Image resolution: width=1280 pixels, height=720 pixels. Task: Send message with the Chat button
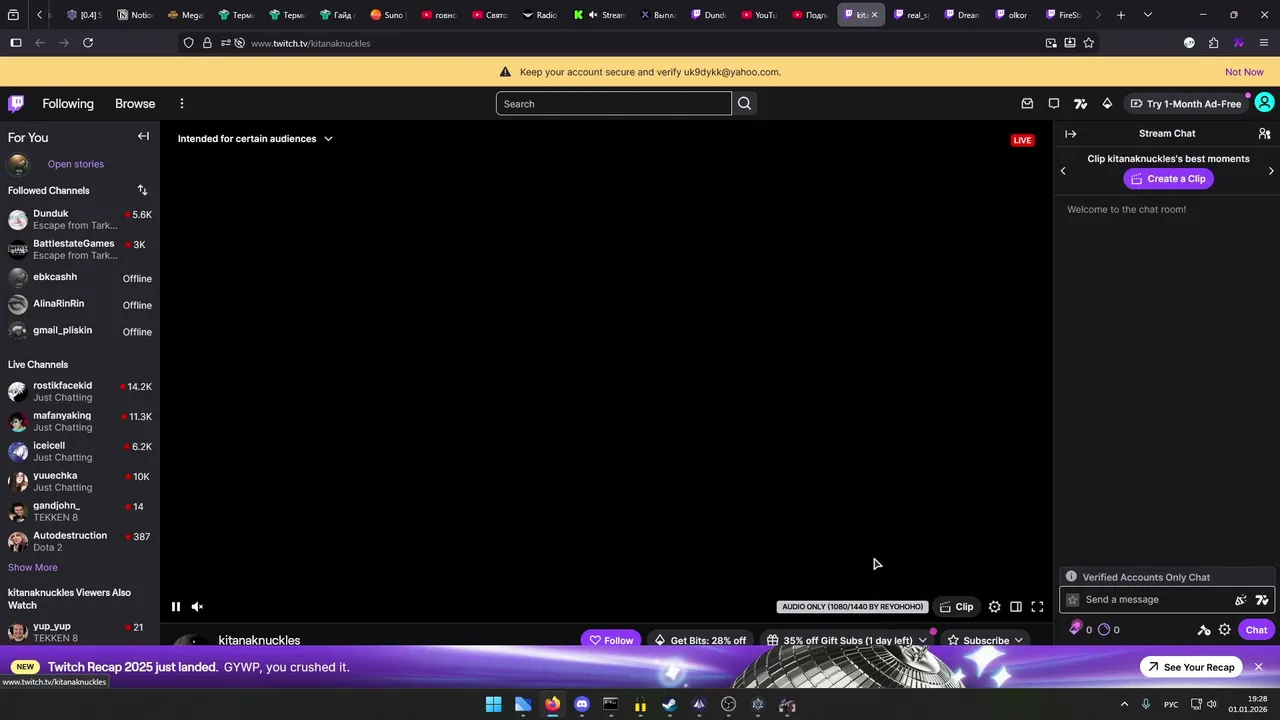(x=1256, y=630)
